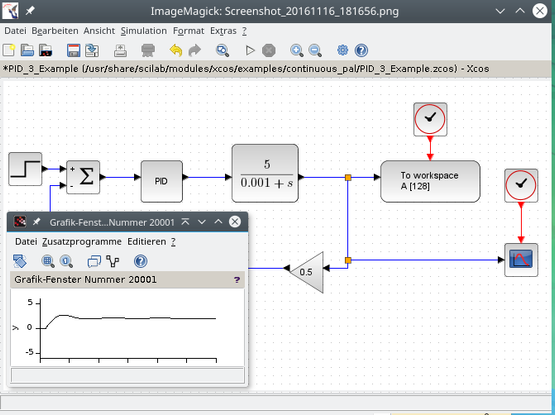Select the clock block above To workspace

pyautogui.click(x=430, y=119)
